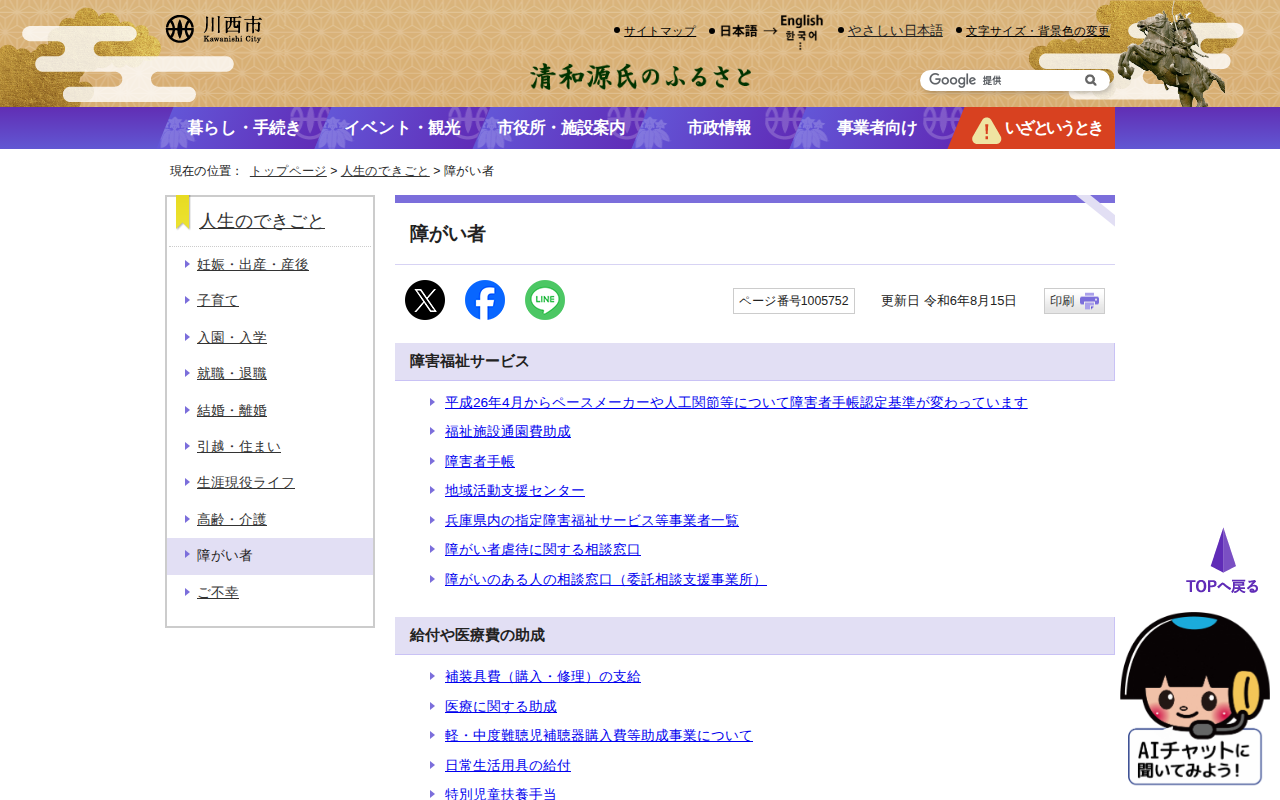Viewport: 1280px width, 800px height.
Task: Open the 障害者手帳 link
Action: click(480, 461)
